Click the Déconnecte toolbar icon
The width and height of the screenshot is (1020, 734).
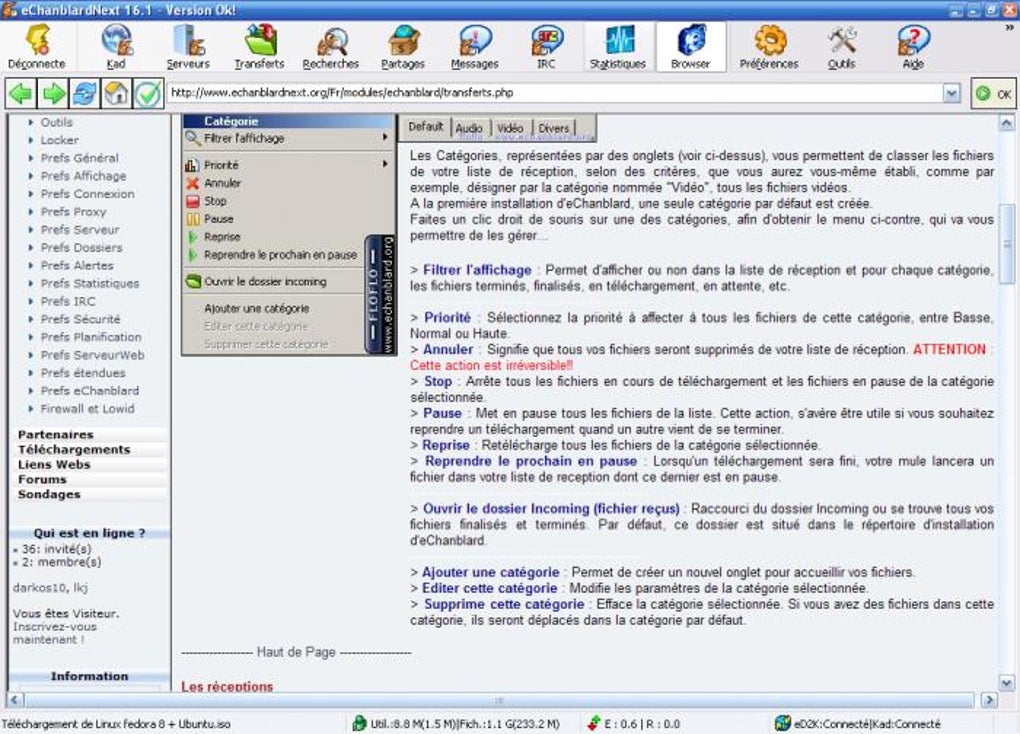pyautogui.click(x=36, y=46)
